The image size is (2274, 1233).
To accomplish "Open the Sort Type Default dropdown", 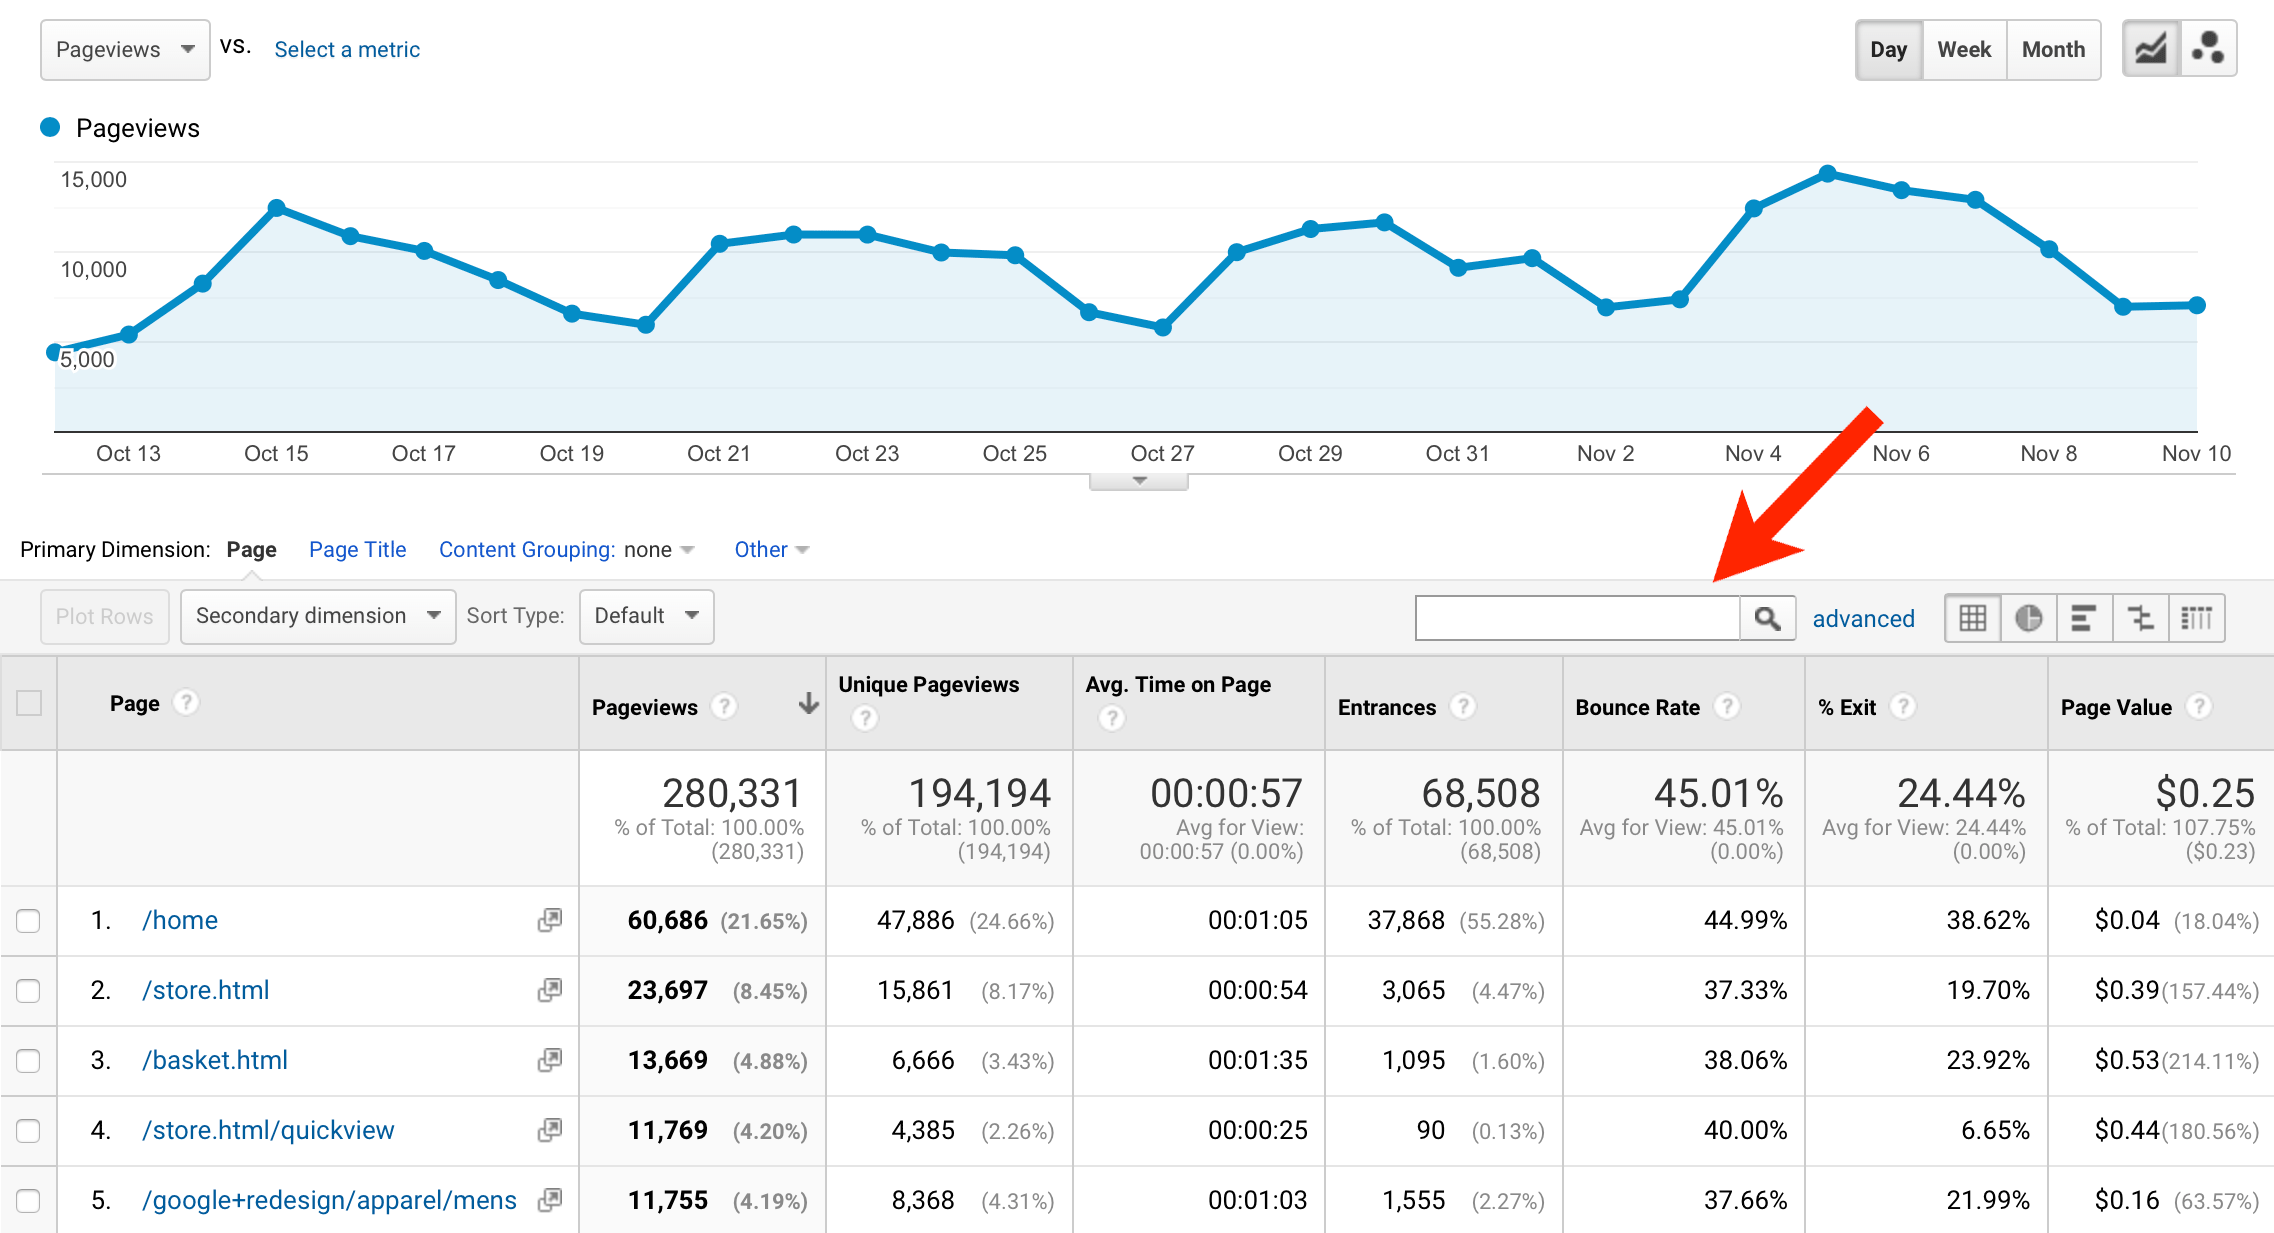I will click(647, 616).
